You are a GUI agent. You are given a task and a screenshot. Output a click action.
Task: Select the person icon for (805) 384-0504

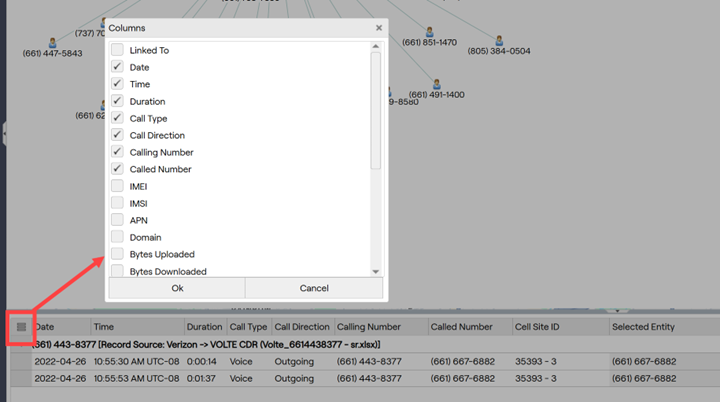[x=499, y=40]
